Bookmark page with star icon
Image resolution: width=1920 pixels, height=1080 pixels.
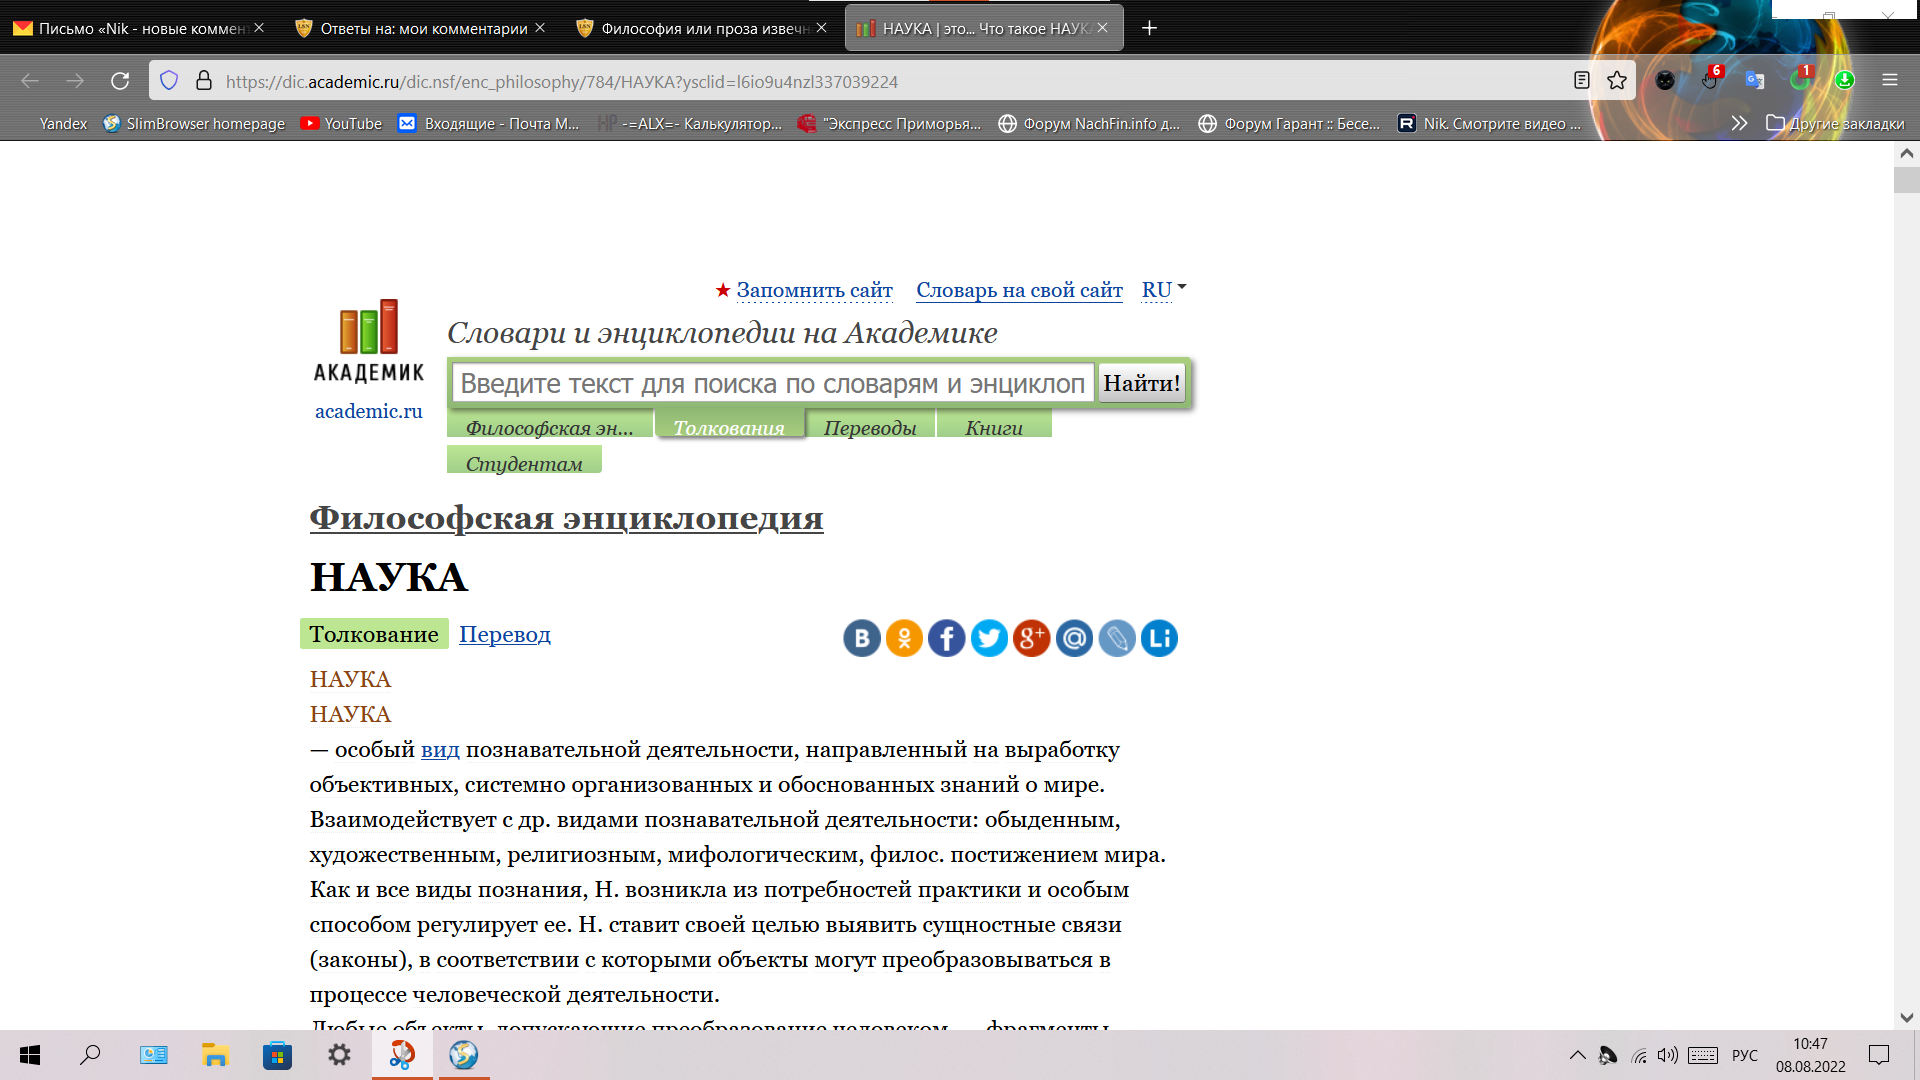pyautogui.click(x=1617, y=81)
